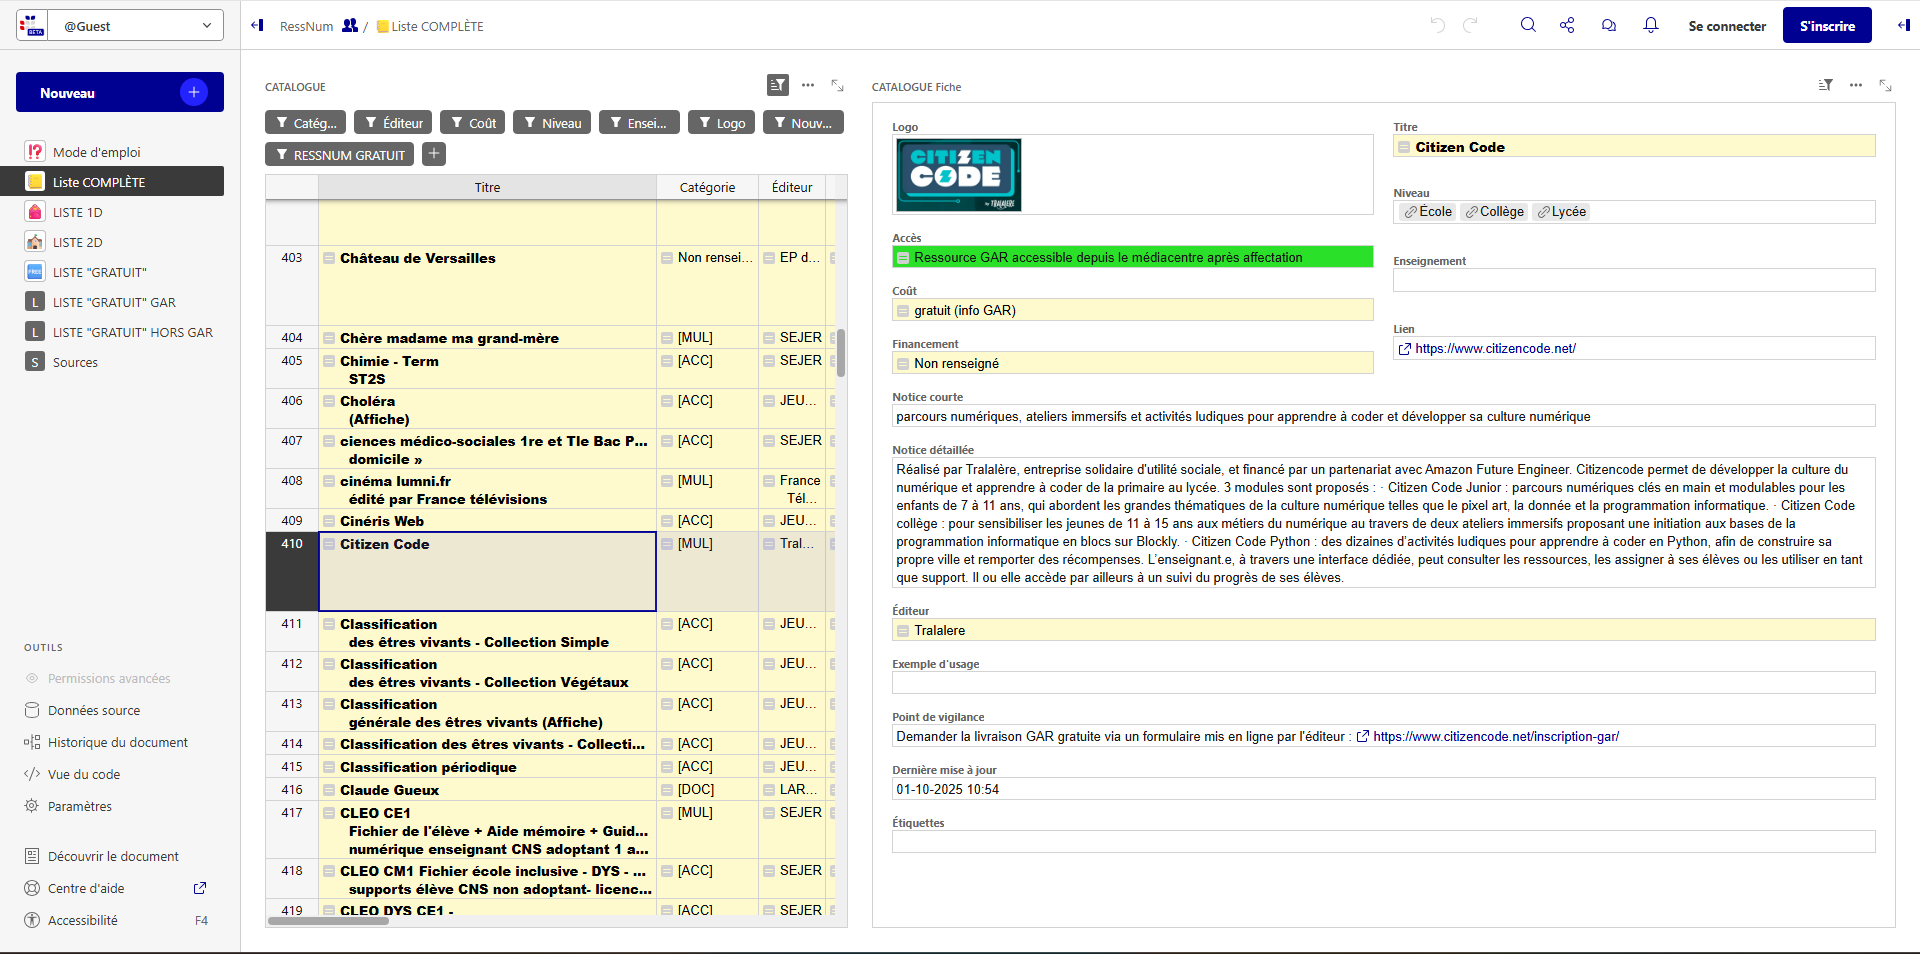Image resolution: width=1920 pixels, height=954 pixels.
Task: Toggle the RESSNUM GRATUIT filter
Action: click(x=340, y=155)
